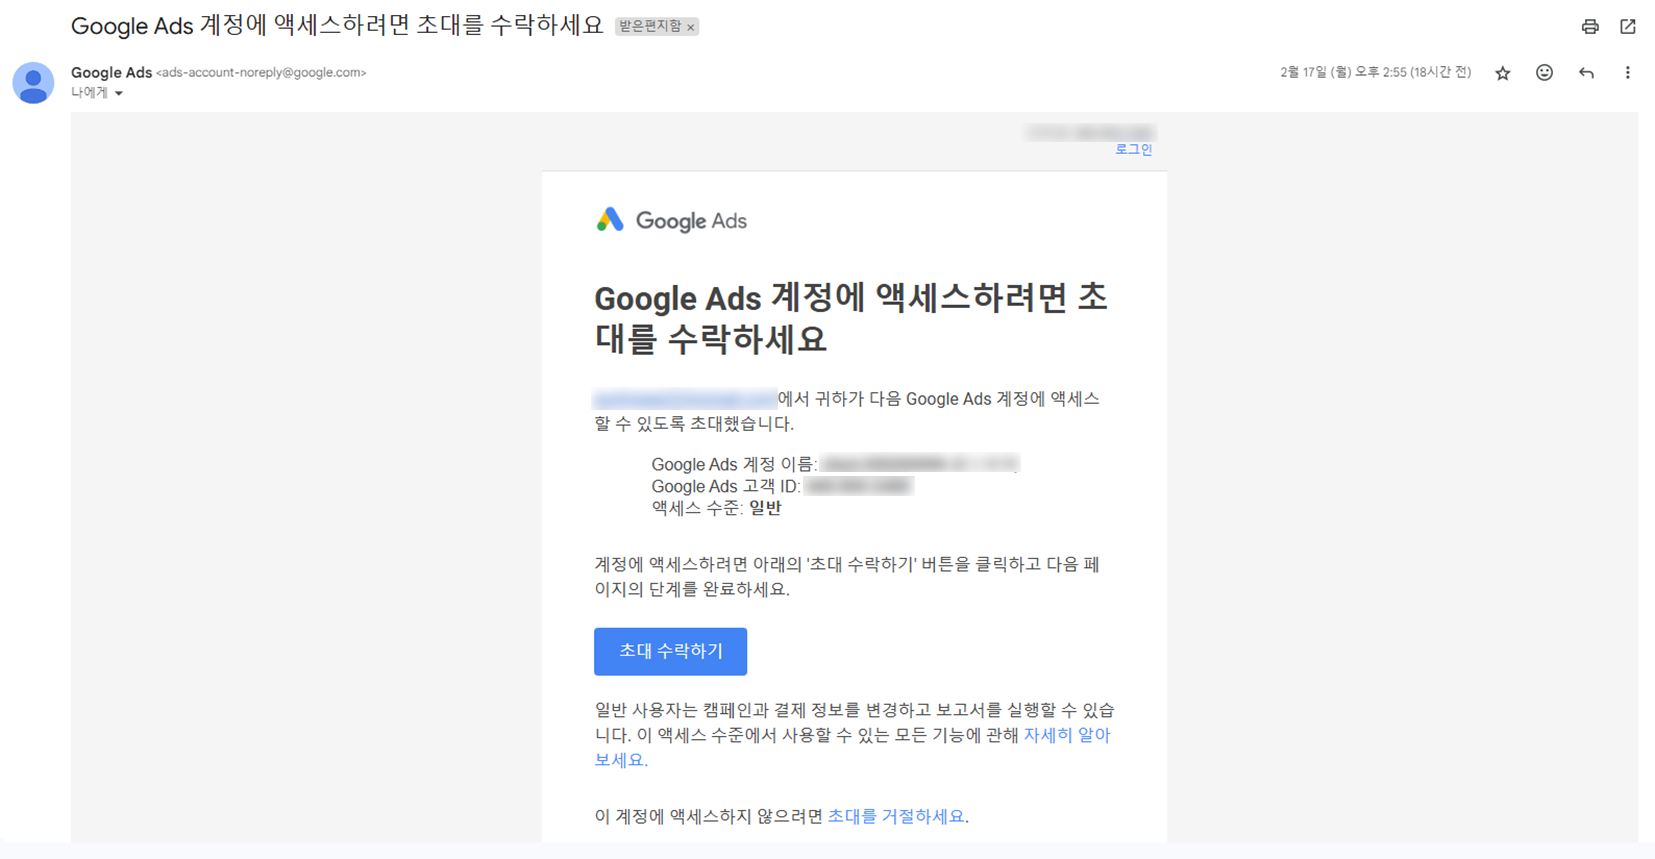1655x859 pixels.
Task: Open email in new window icon
Action: click(x=1628, y=27)
